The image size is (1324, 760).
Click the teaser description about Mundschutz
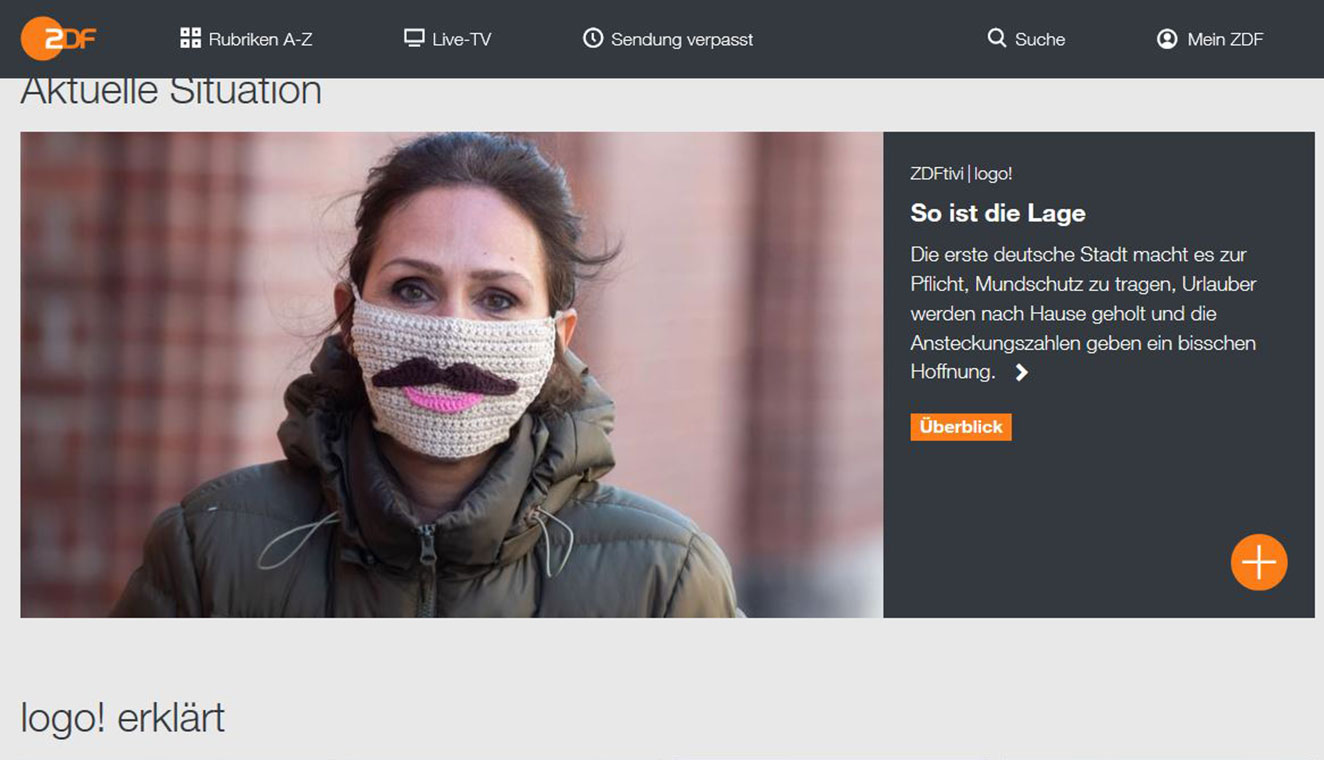pos(1083,312)
